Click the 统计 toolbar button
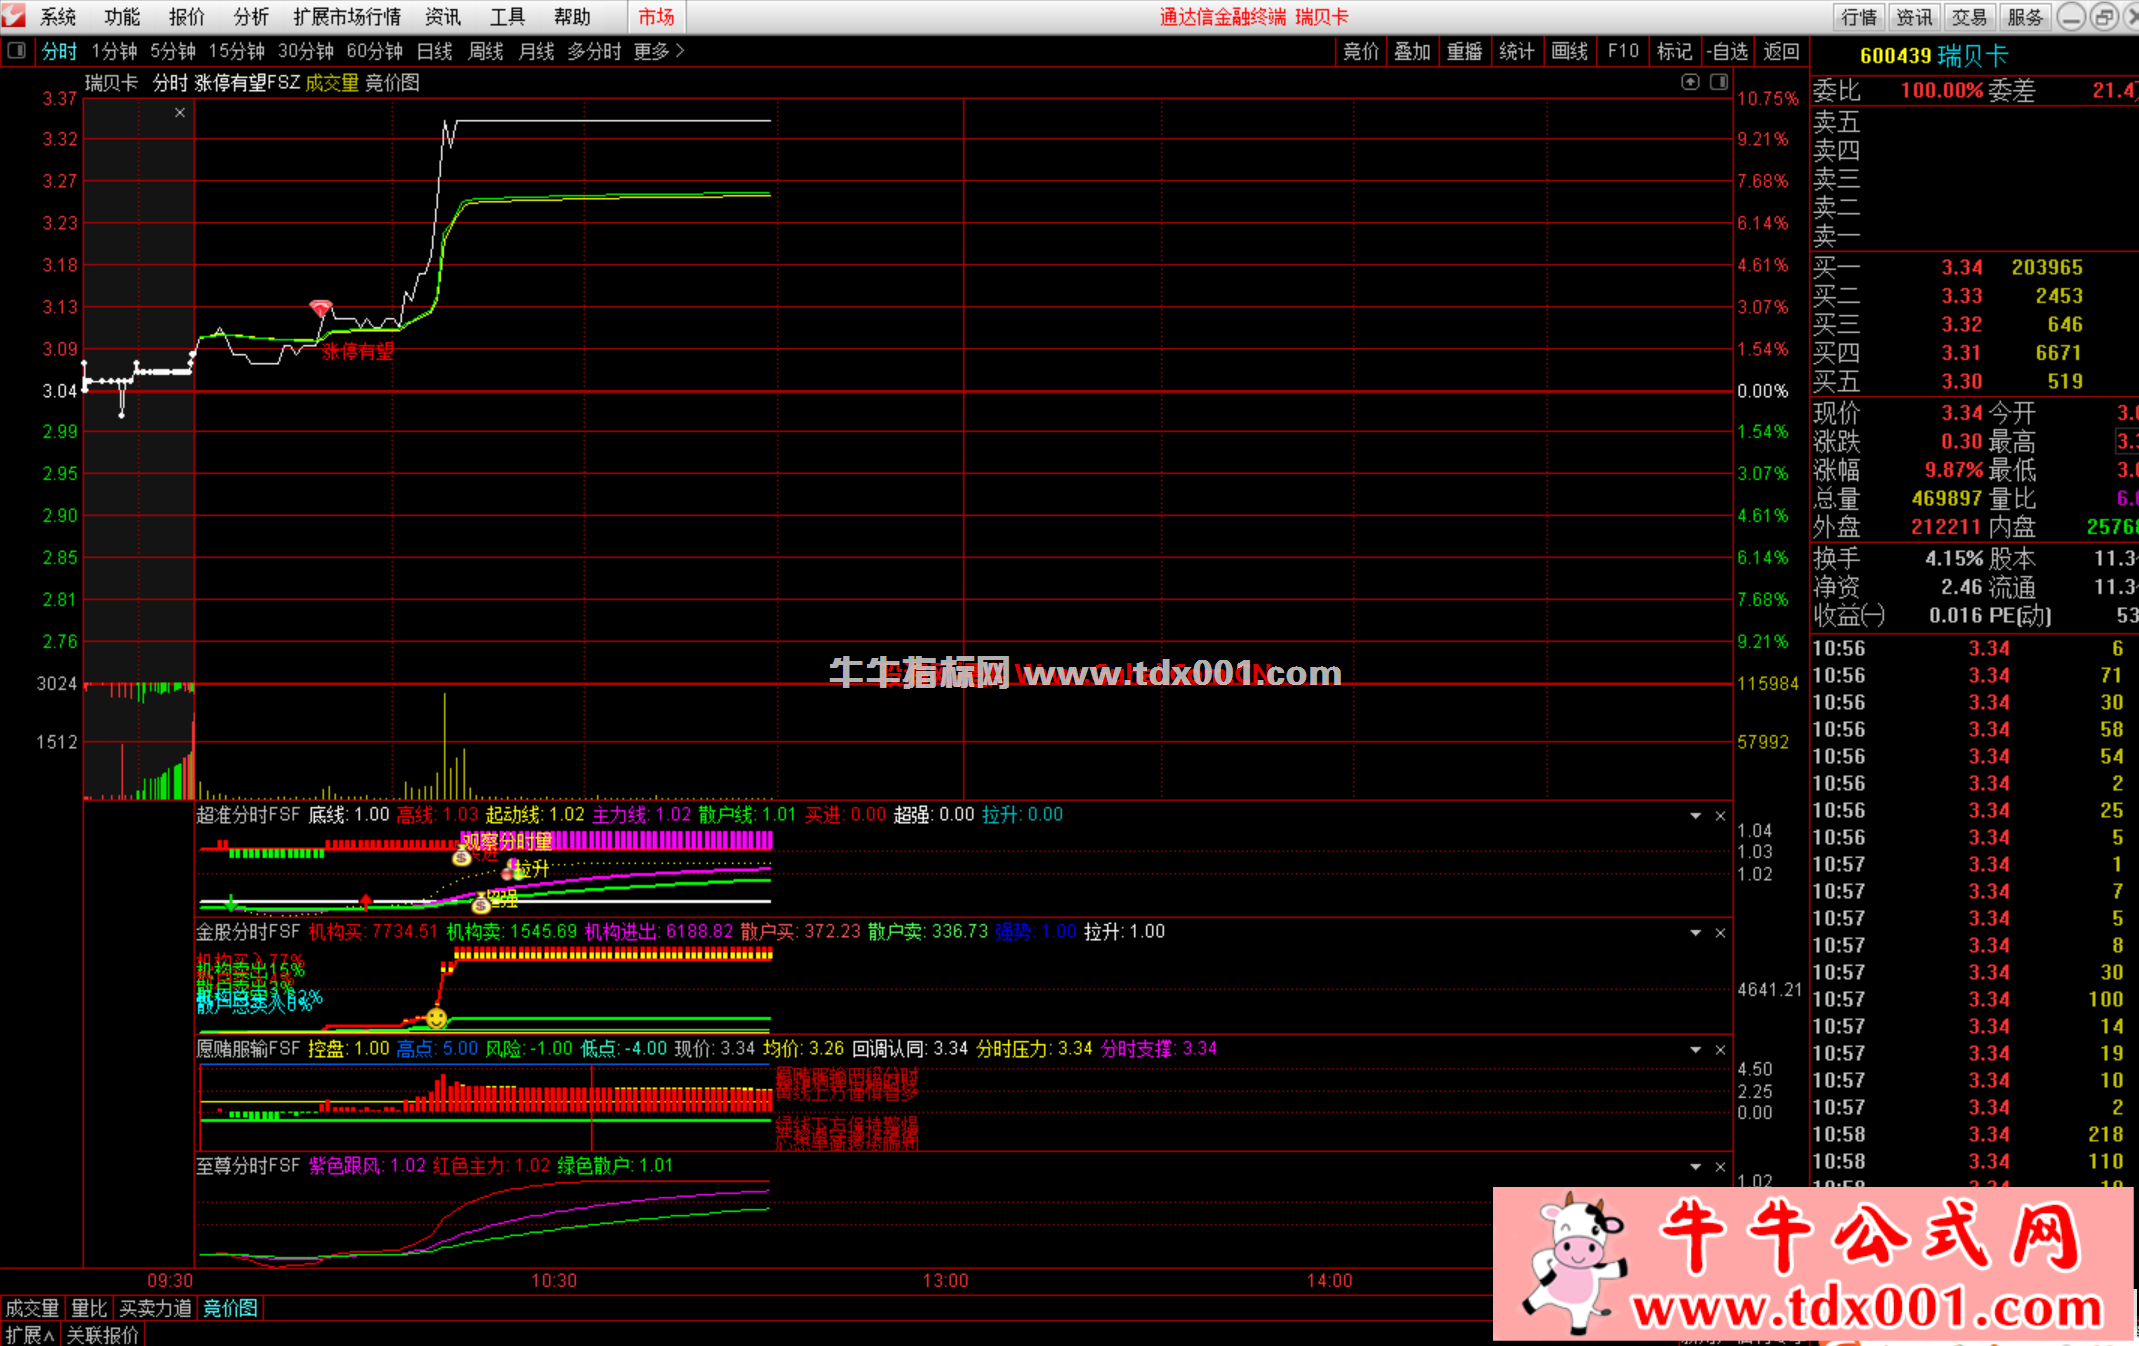2139x1346 pixels. [1516, 51]
